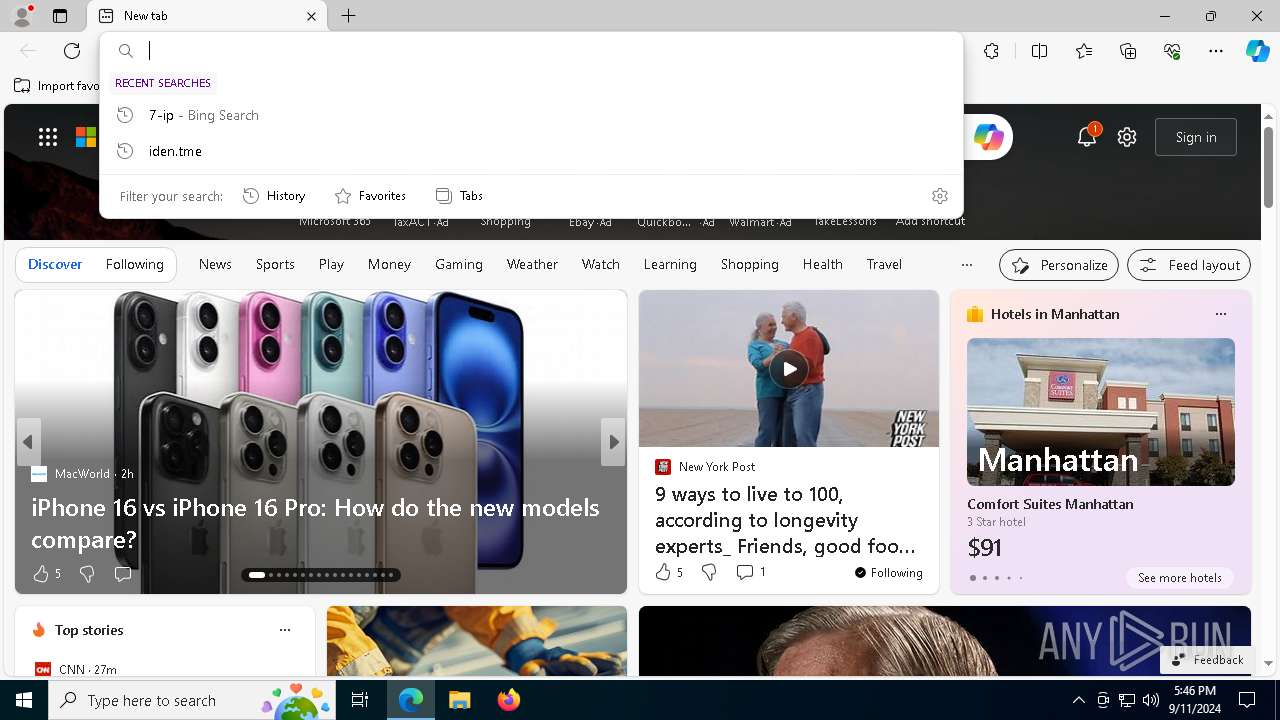Open Windows Start menu
The width and height of the screenshot is (1280, 720).
point(24,700)
